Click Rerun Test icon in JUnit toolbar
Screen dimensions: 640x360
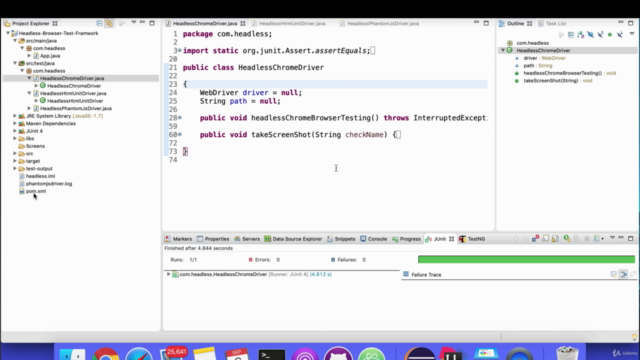(567, 238)
